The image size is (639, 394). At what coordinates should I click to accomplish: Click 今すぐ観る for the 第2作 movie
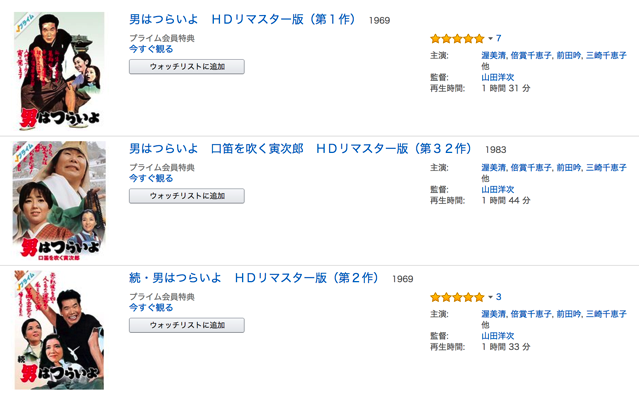tap(151, 308)
